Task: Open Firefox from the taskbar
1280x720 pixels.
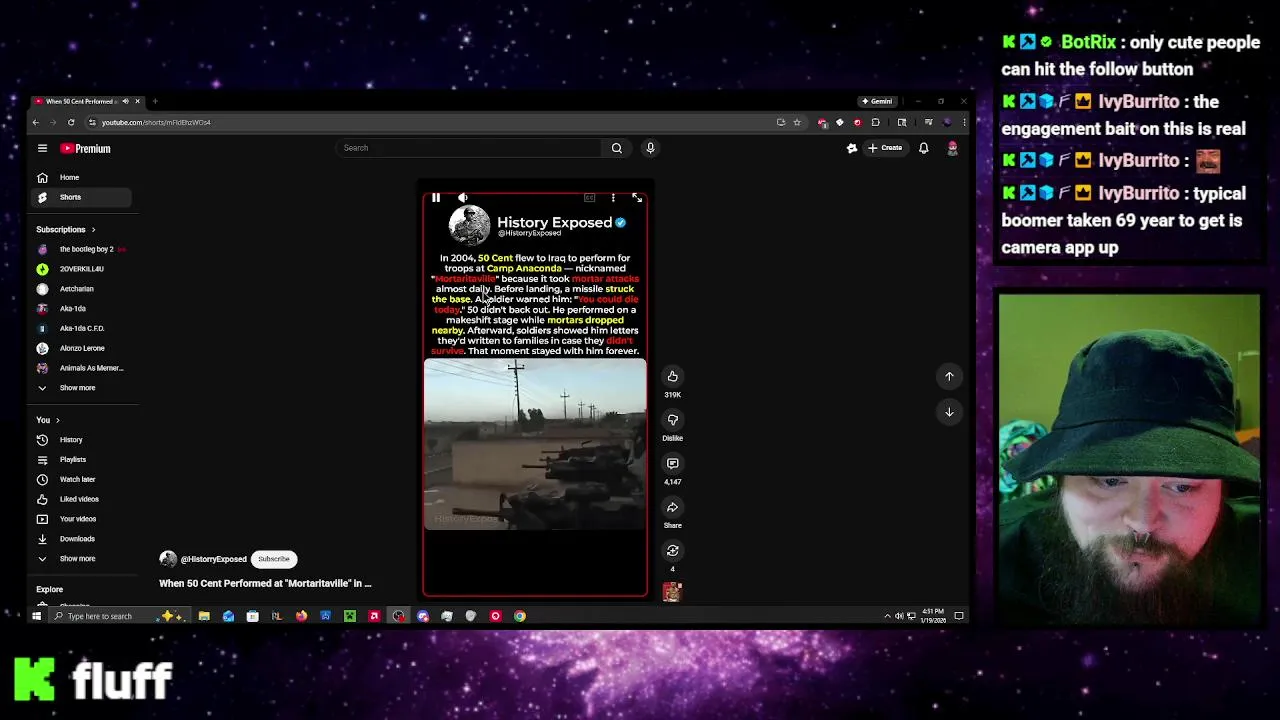Action: (x=301, y=616)
